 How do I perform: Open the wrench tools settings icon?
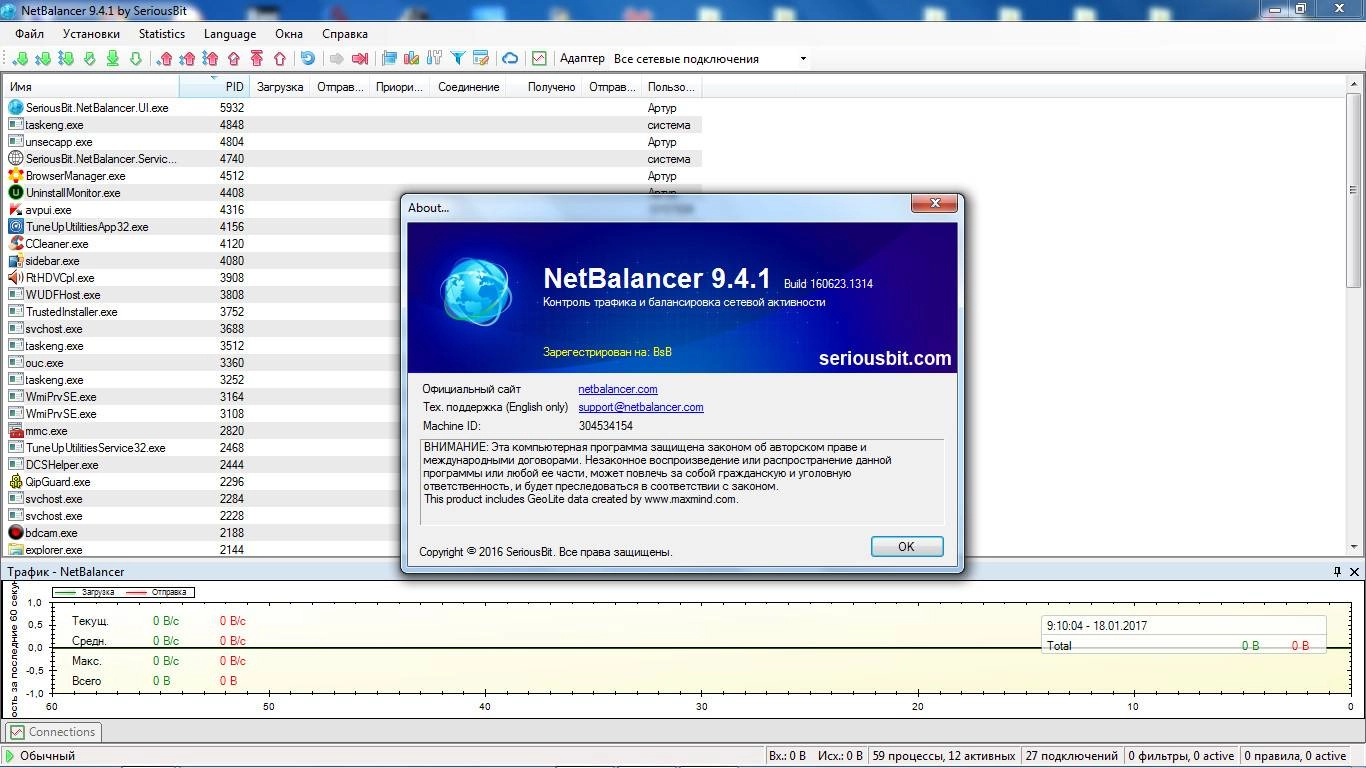[434, 58]
